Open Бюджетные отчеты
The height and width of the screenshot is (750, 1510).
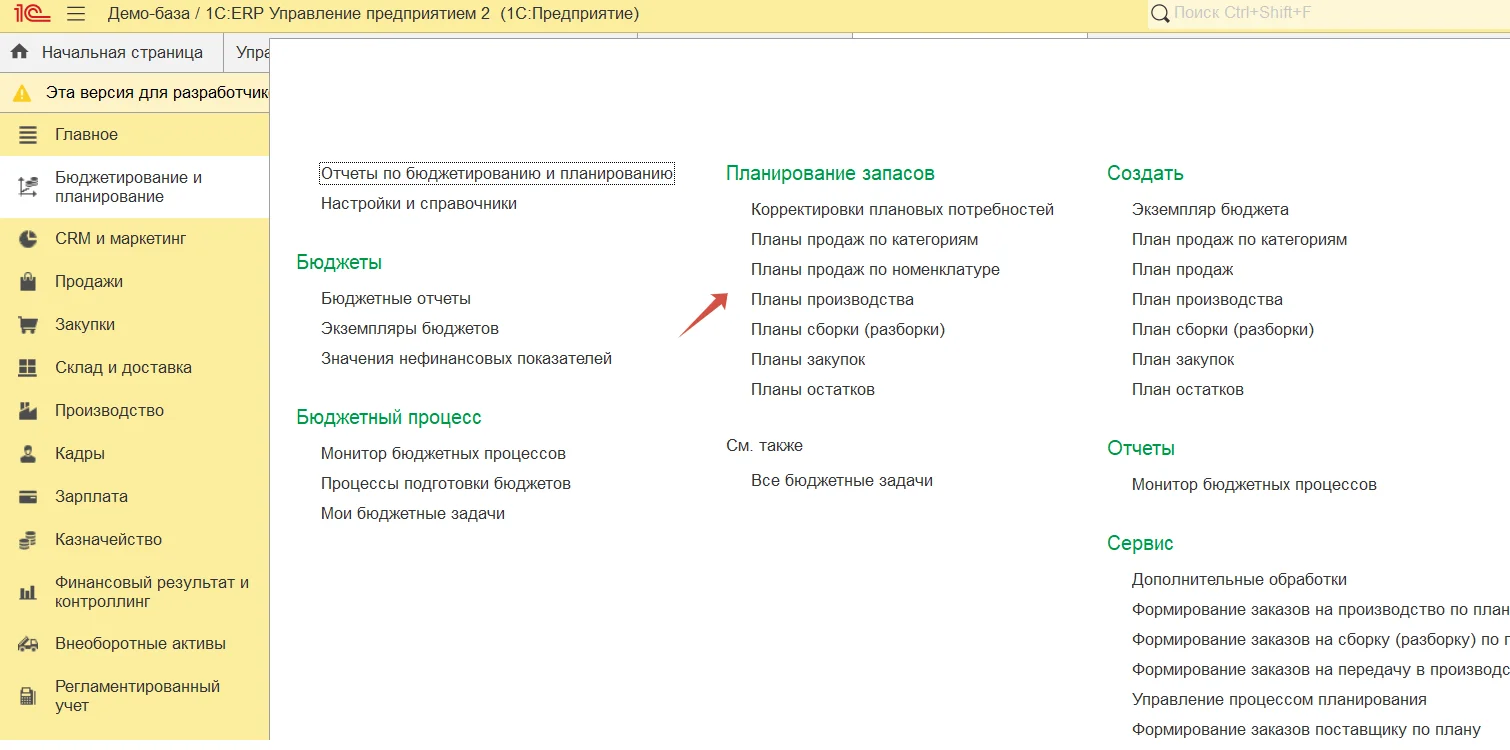(x=396, y=299)
